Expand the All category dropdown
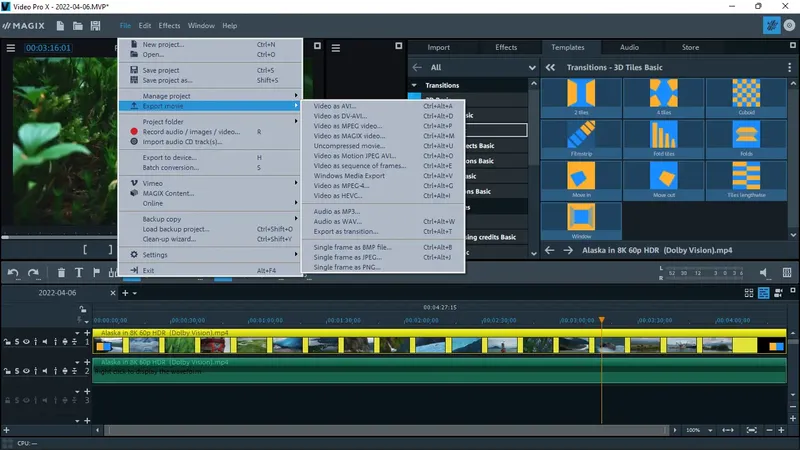This screenshot has width=800, height=450. tap(532, 67)
